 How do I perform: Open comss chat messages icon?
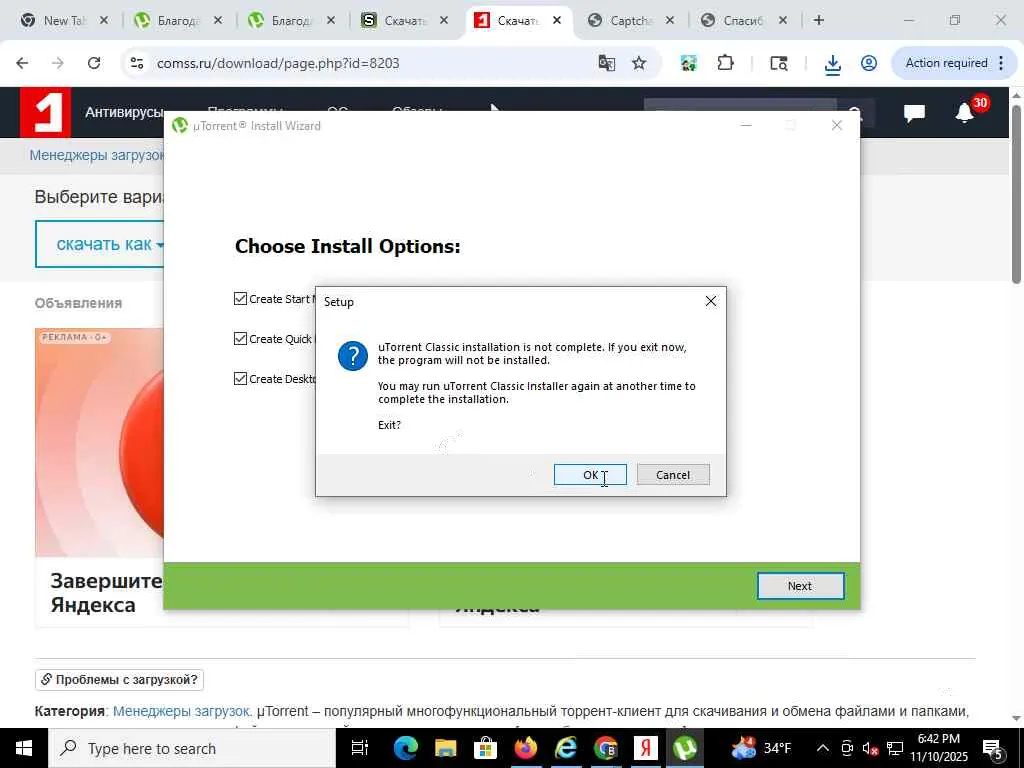(914, 113)
